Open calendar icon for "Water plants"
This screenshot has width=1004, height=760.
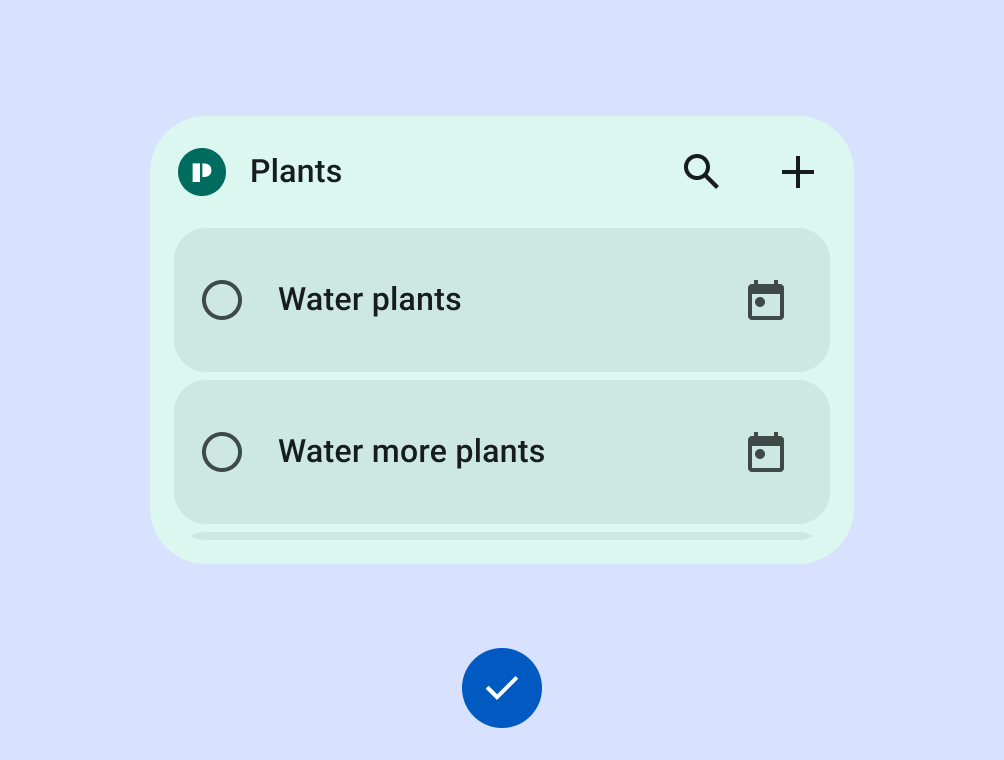click(x=766, y=300)
